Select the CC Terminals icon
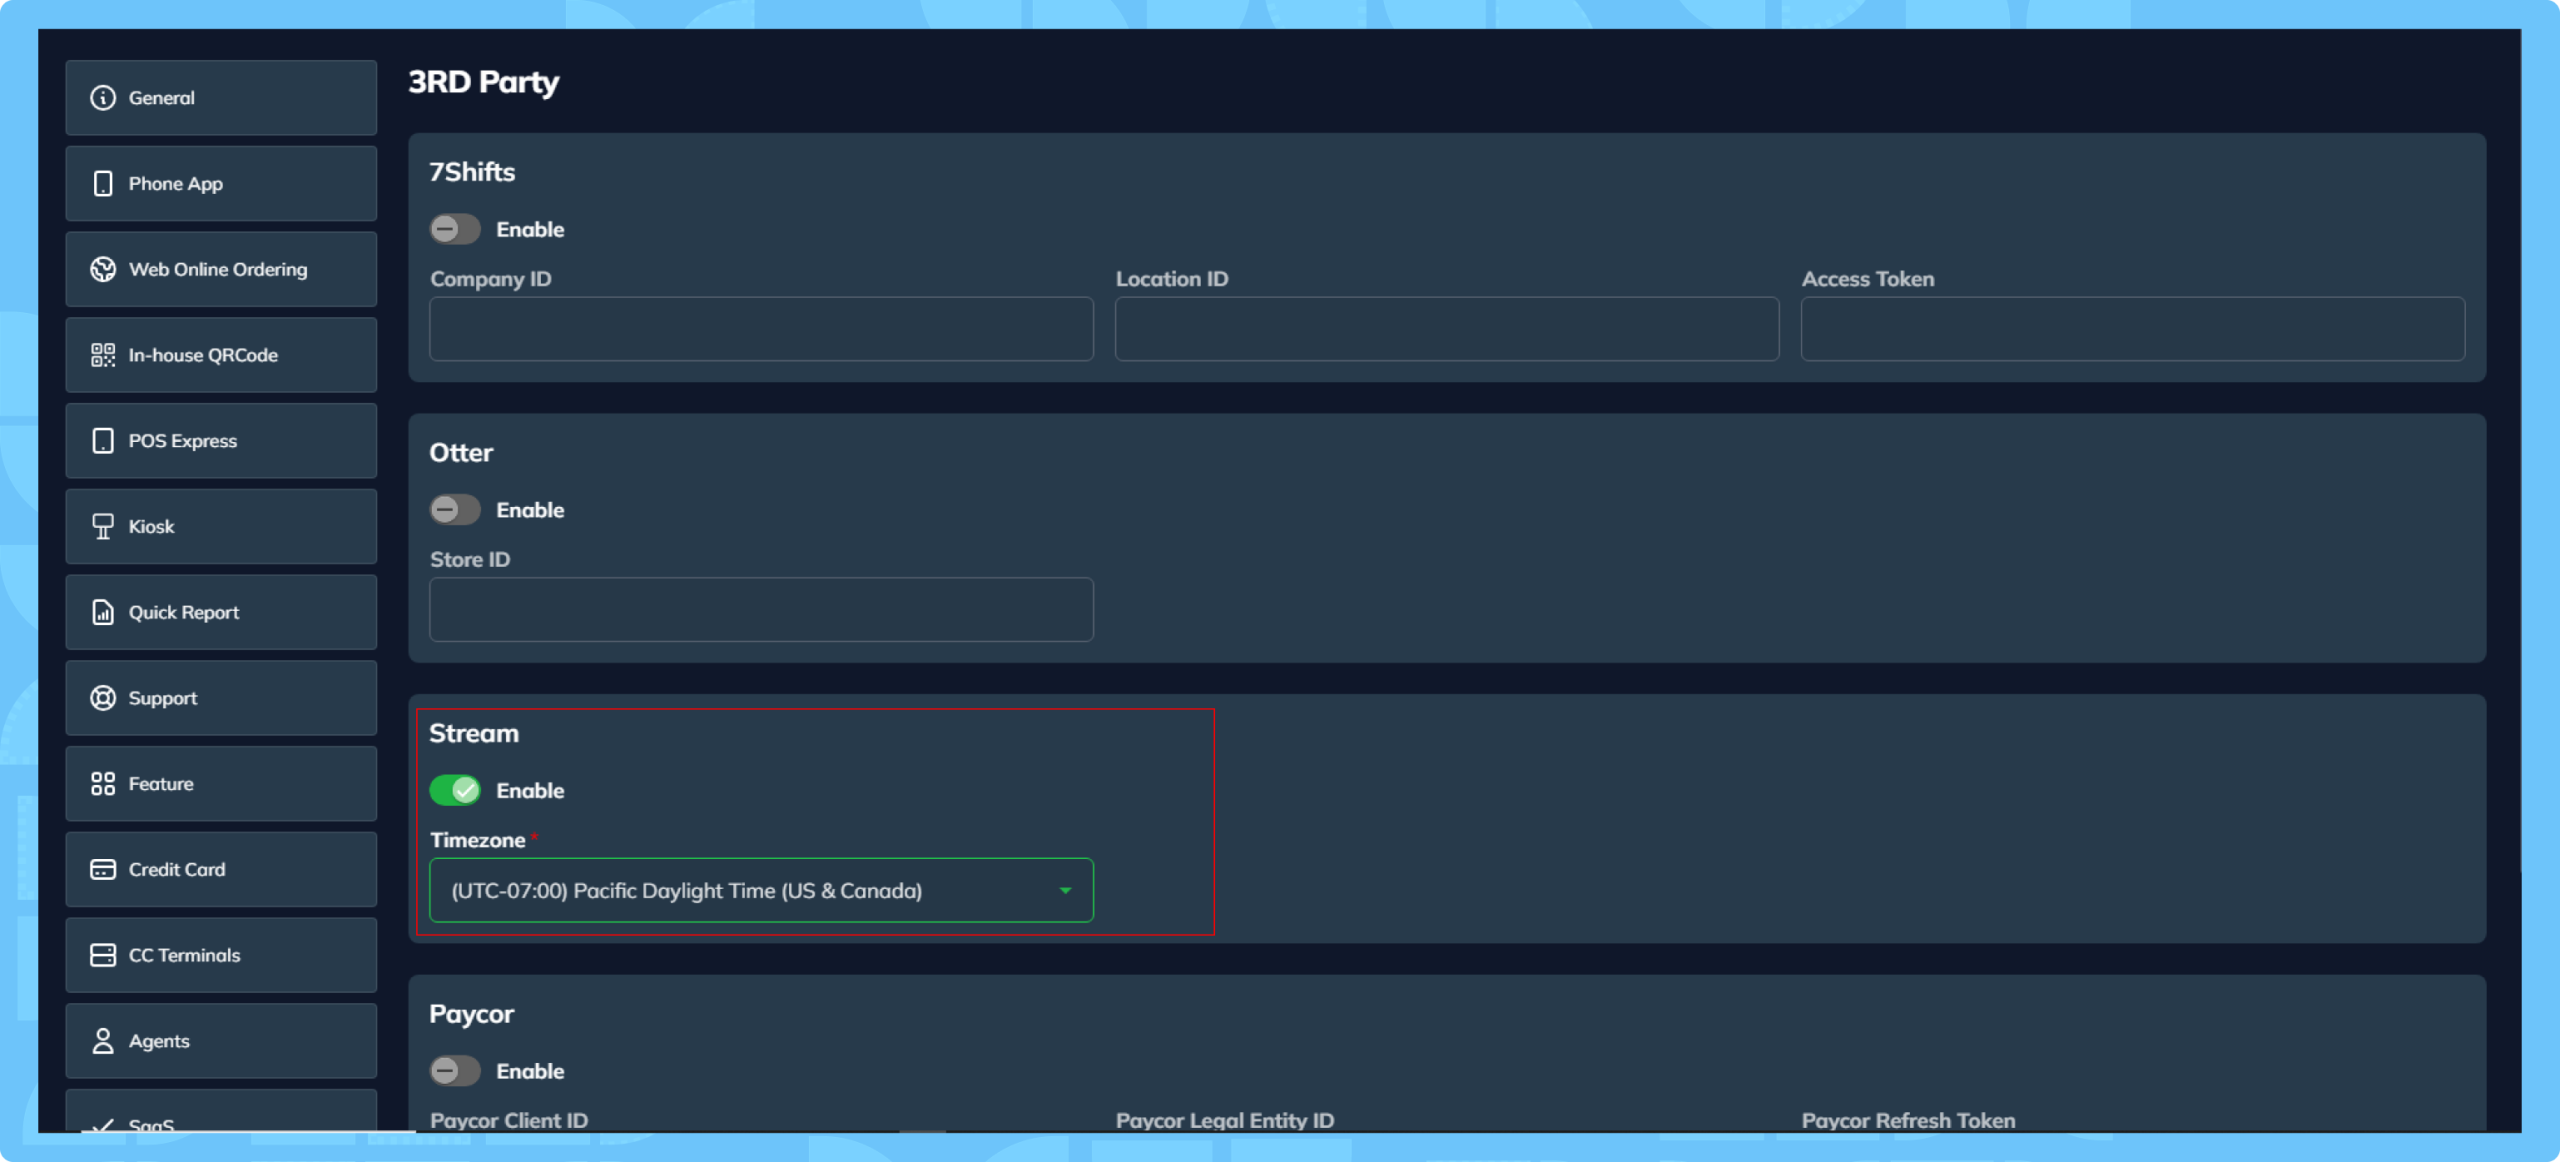 pyautogui.click(x=103, y=955)
